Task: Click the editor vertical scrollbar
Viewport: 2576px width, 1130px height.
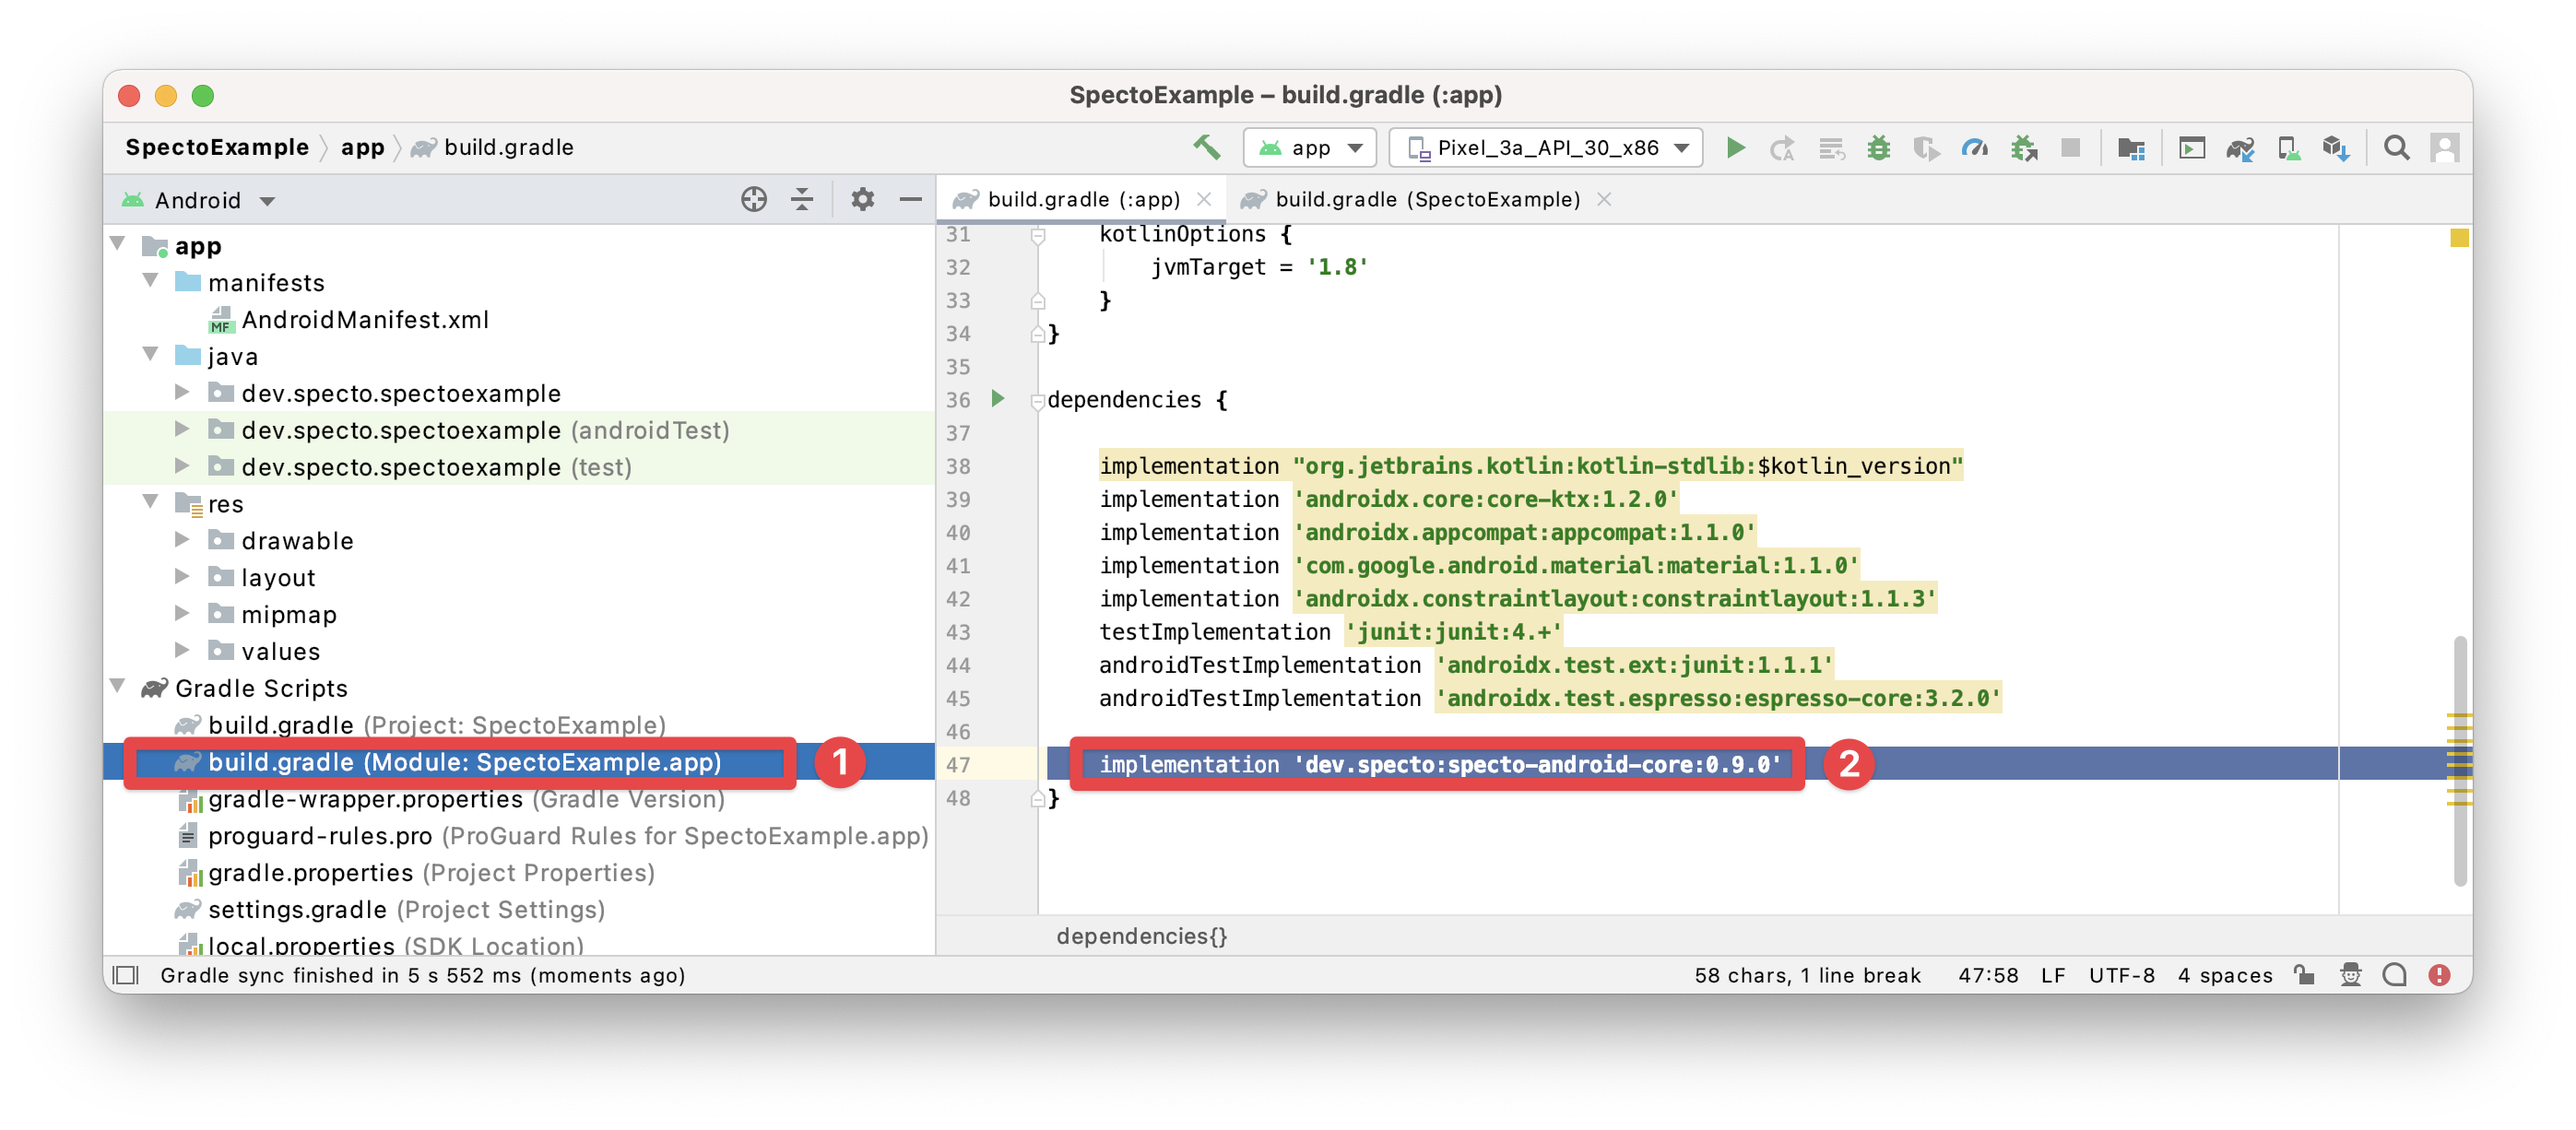Action: [2460, 760]
